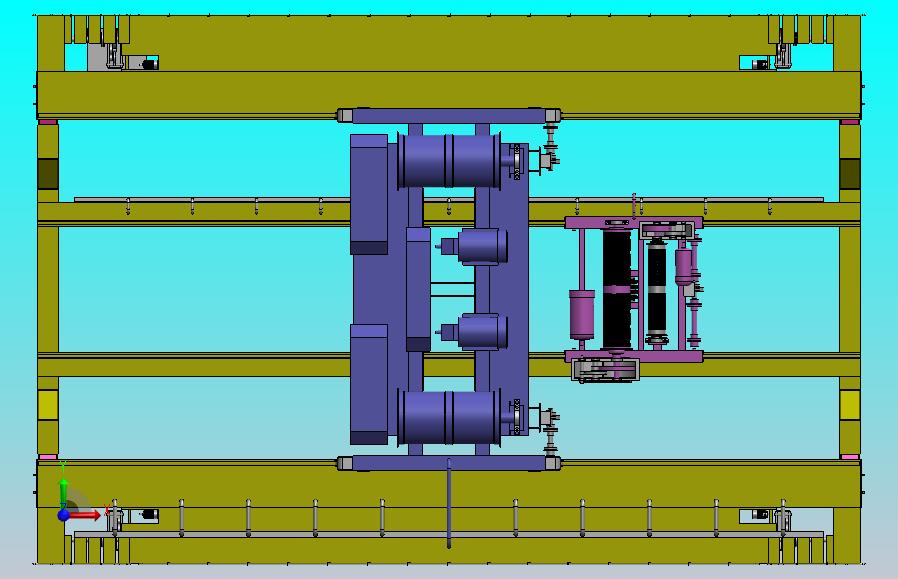Select the large black drum in the magenta assembly
This screenshot has width=898, height=579.
[617, 289]
